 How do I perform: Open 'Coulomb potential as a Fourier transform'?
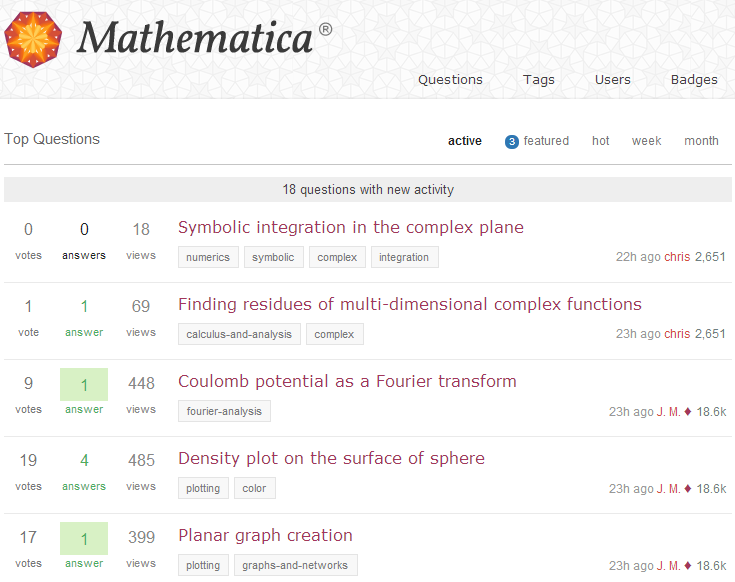coord(347,381)
